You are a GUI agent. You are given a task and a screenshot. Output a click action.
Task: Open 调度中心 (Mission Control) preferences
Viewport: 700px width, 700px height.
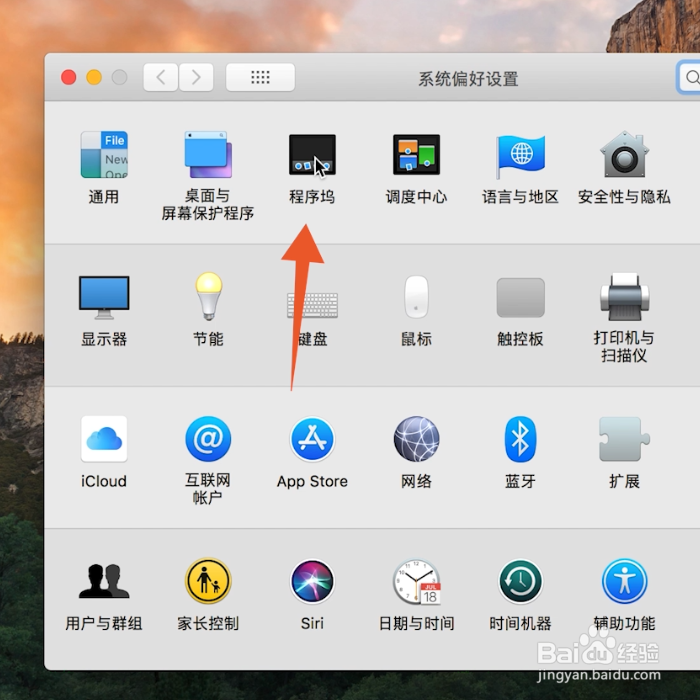click(x=416, y=154)
